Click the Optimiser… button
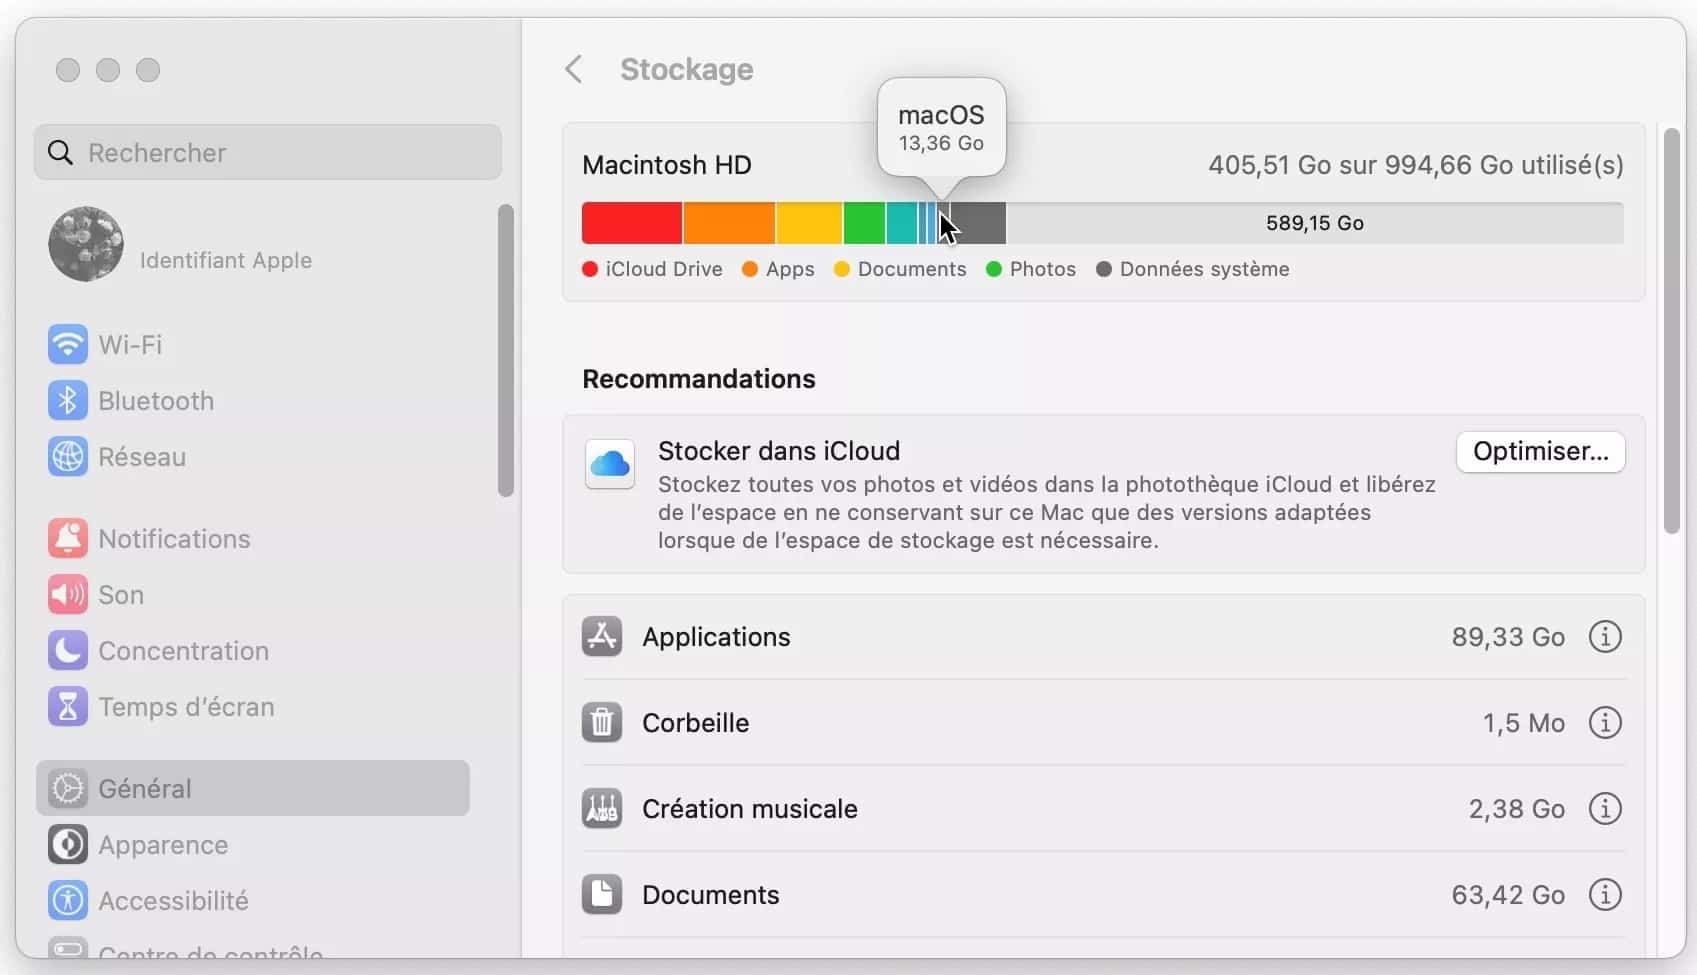The height and width of the screenshot is (975, 1697). tap(1540, 452)
